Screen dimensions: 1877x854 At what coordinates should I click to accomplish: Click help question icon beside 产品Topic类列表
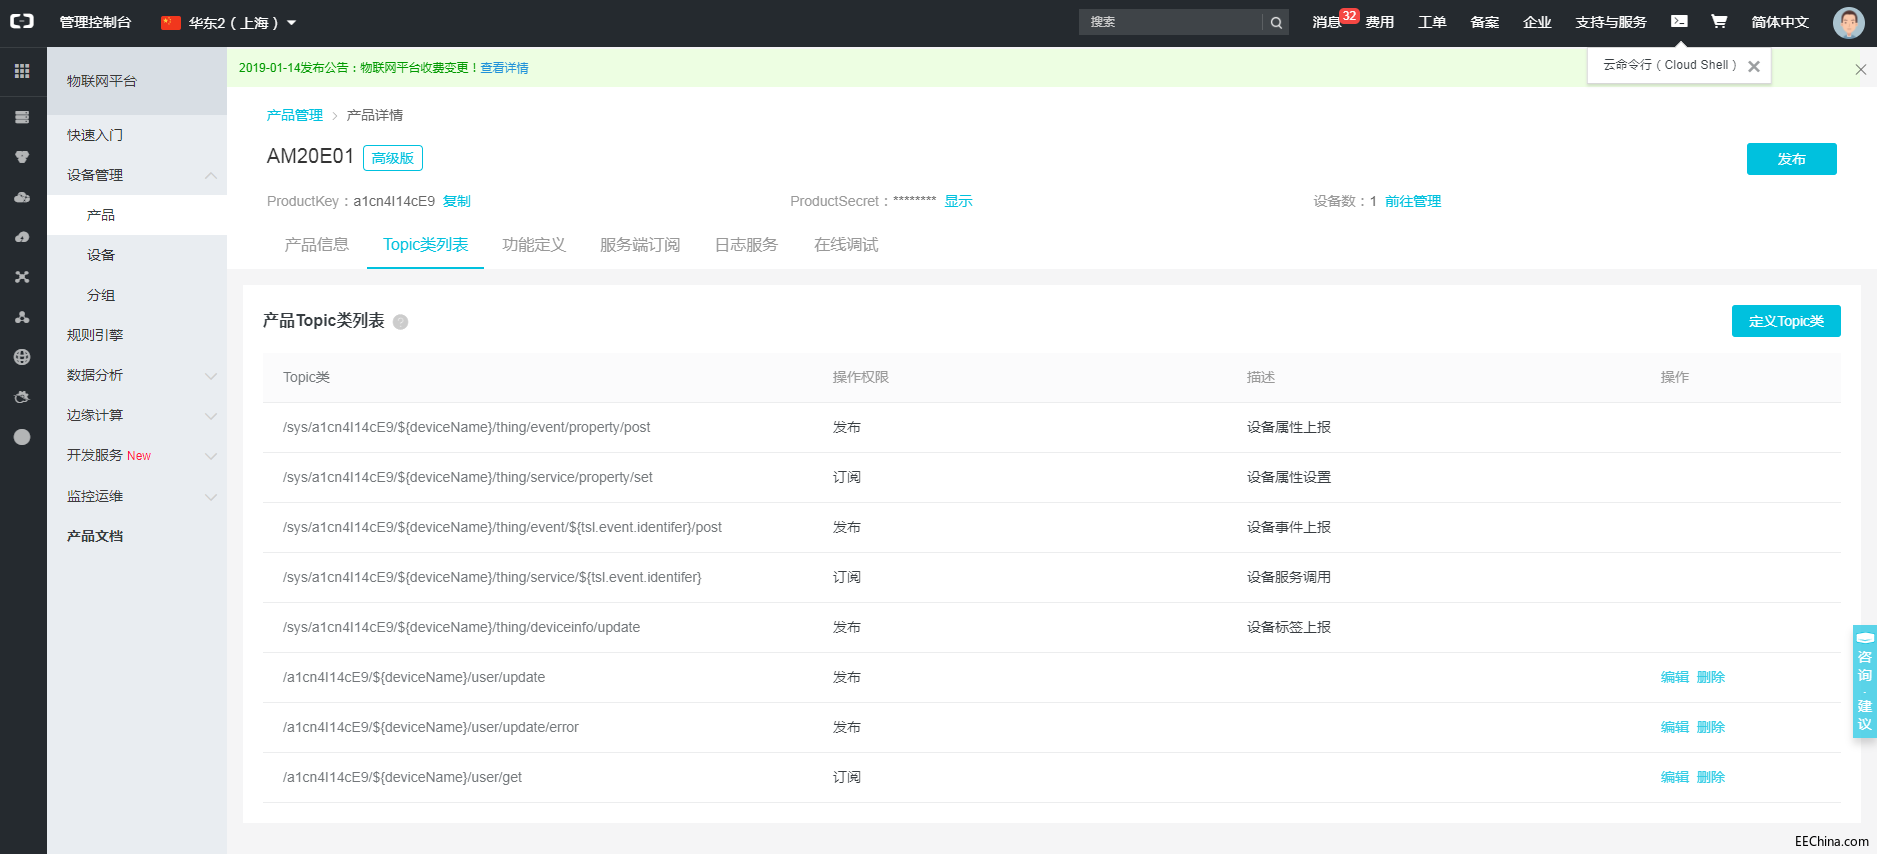point(401,322)
